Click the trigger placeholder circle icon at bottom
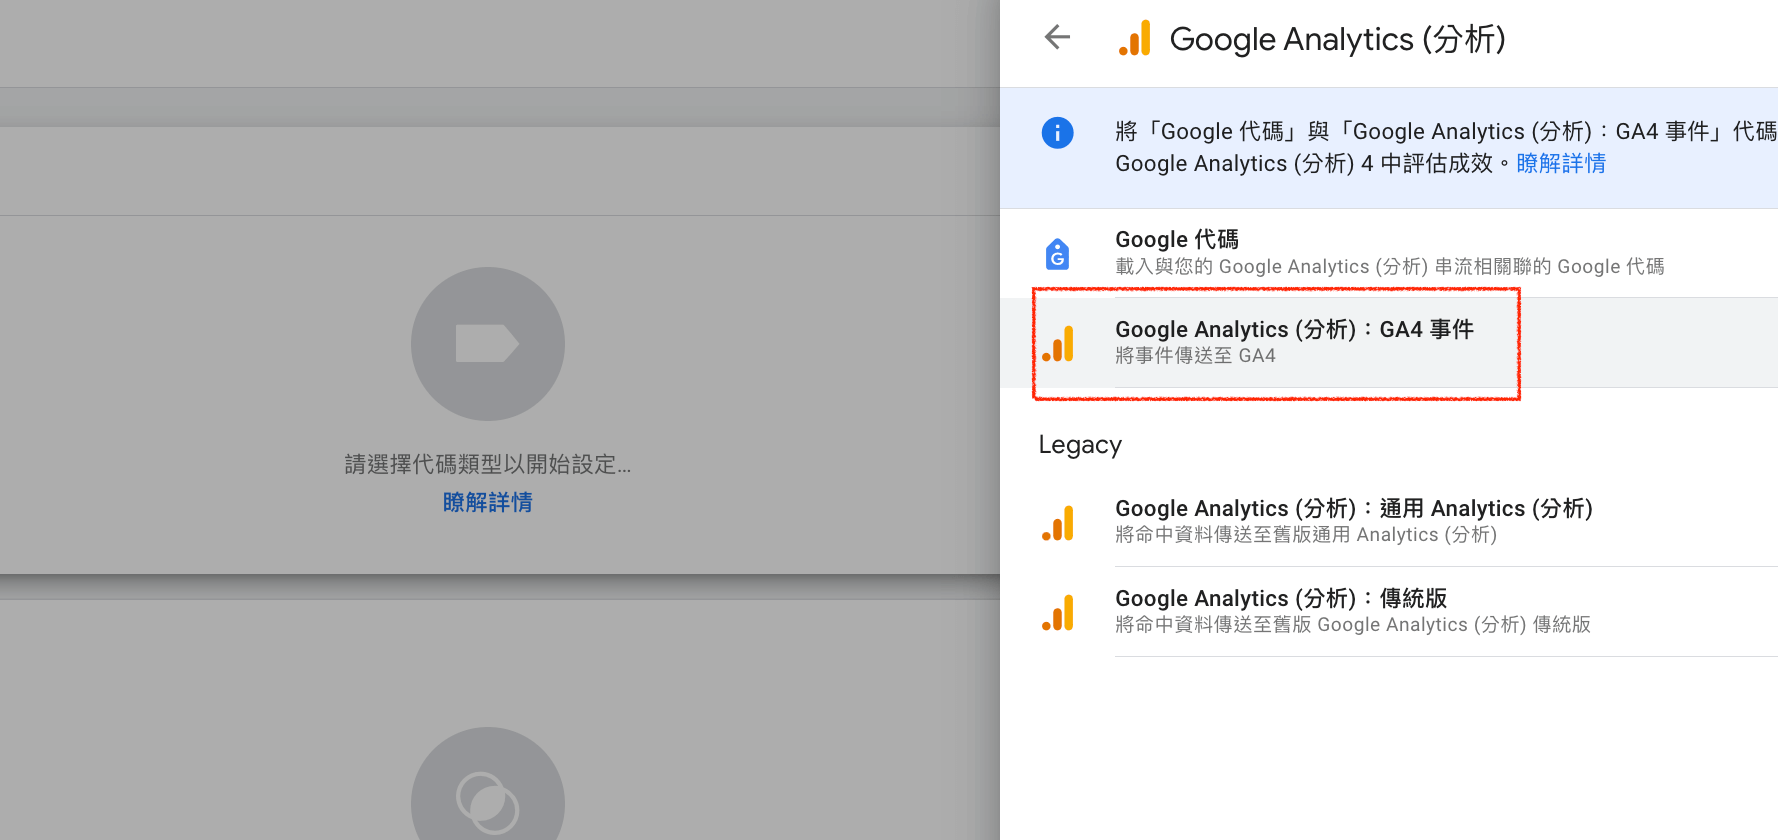This screenshot has width=1778, height=840. point(488,784)
